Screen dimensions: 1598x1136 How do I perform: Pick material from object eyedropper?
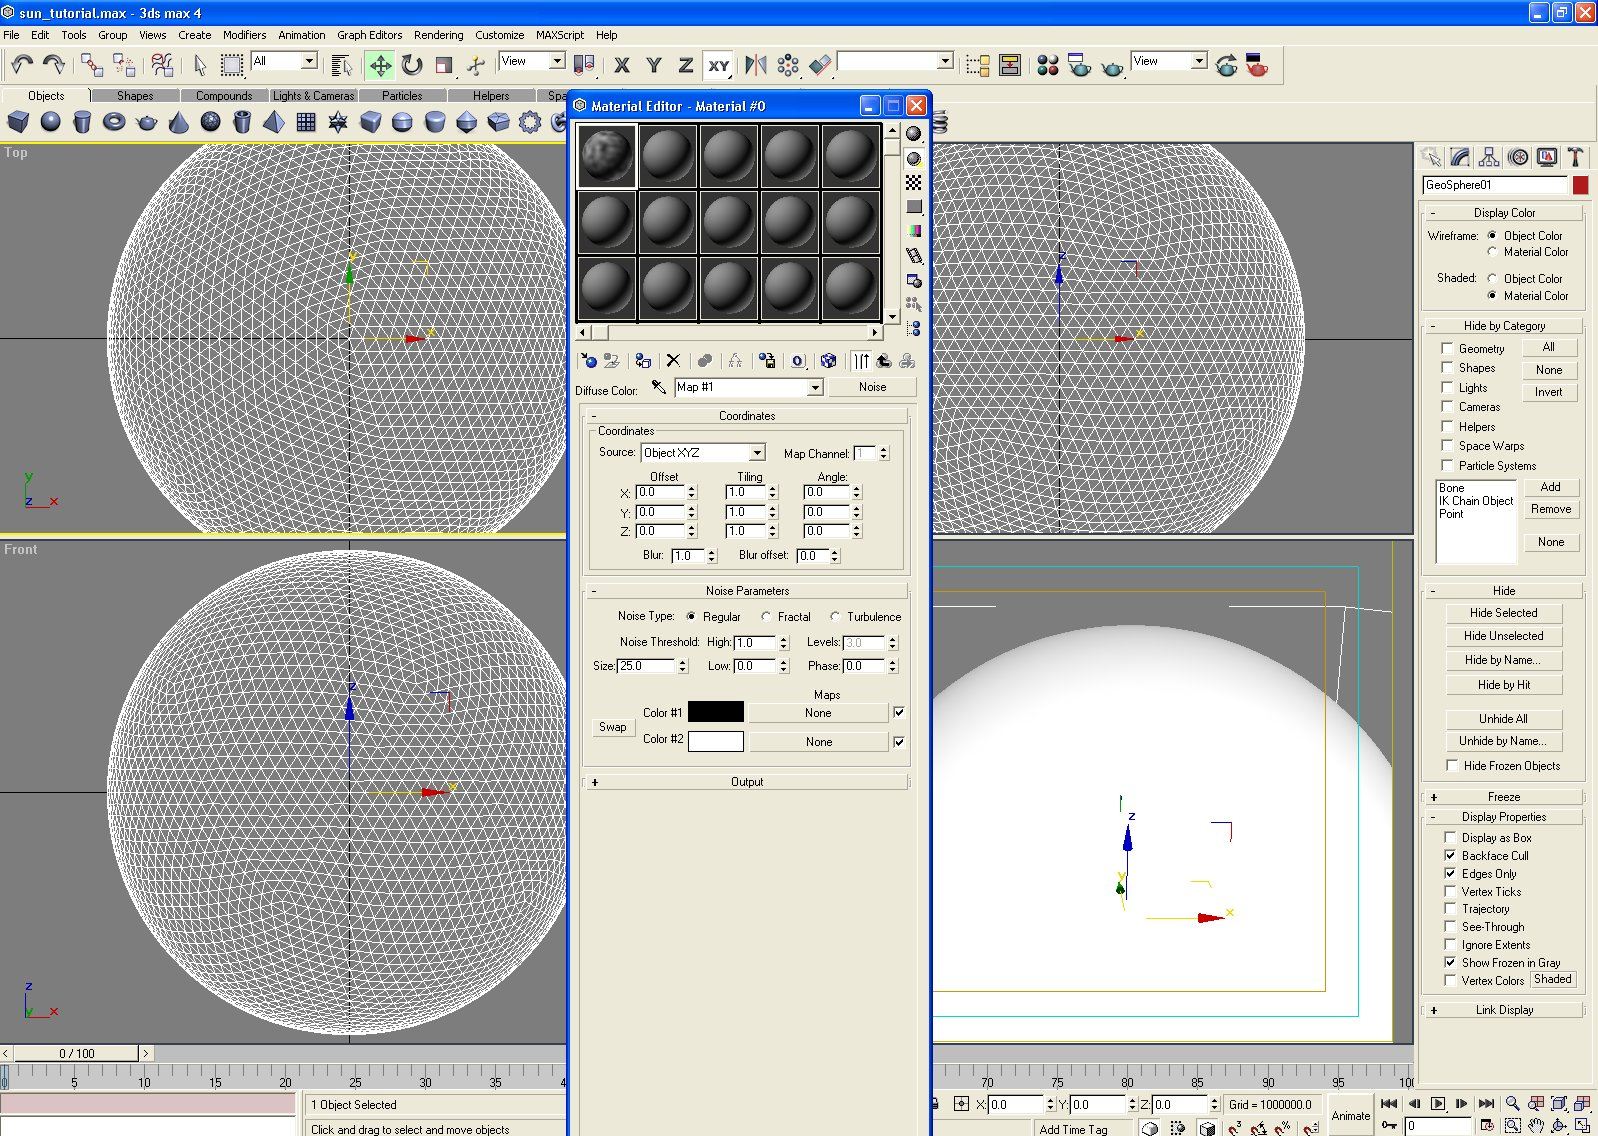click(x=658, y=387)
